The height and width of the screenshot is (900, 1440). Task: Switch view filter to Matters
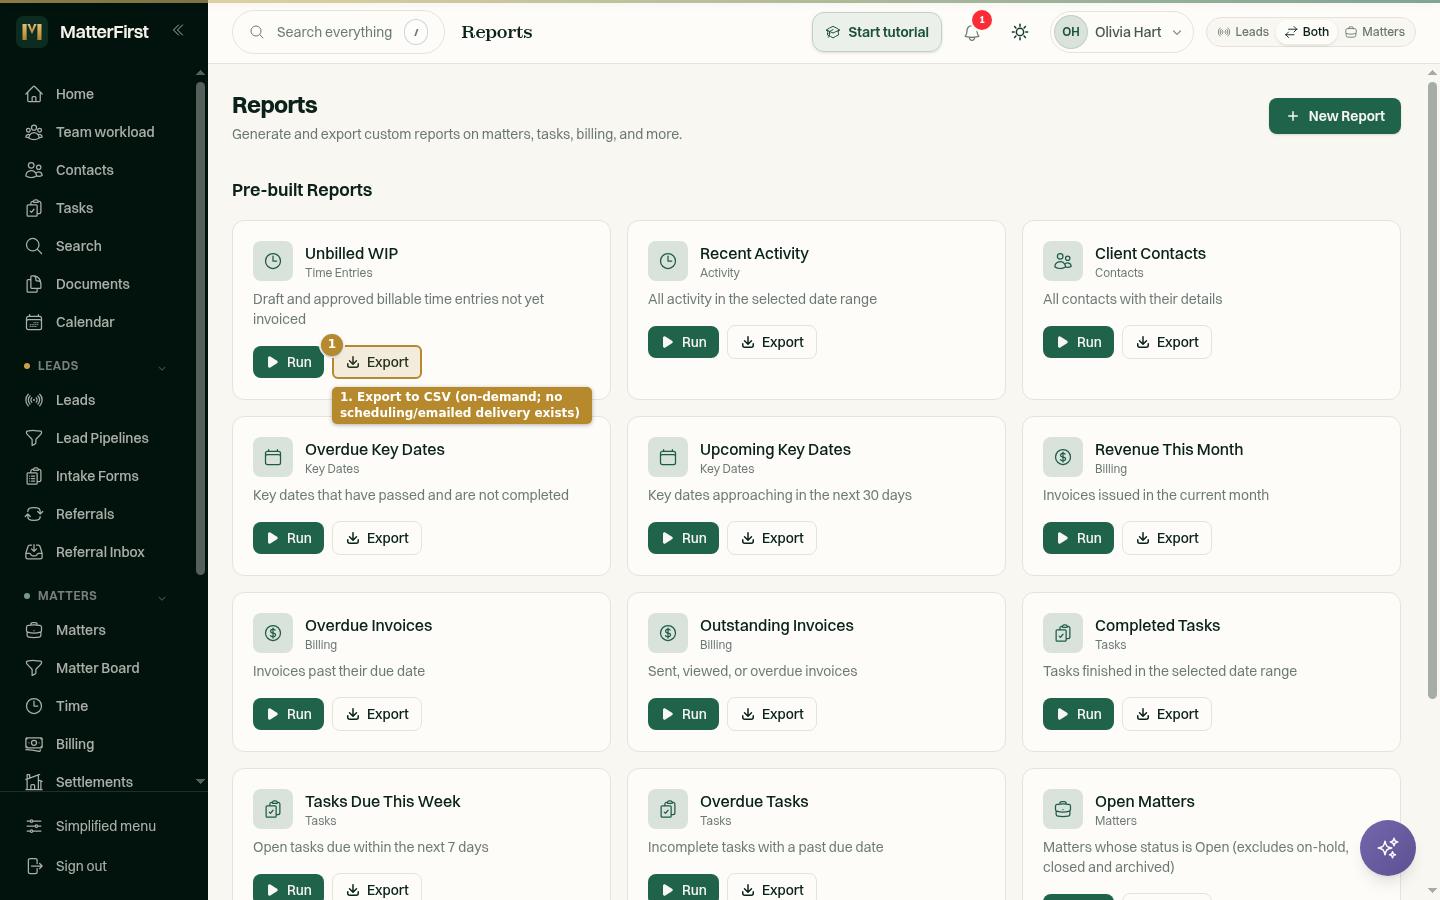click(1375, 32)
